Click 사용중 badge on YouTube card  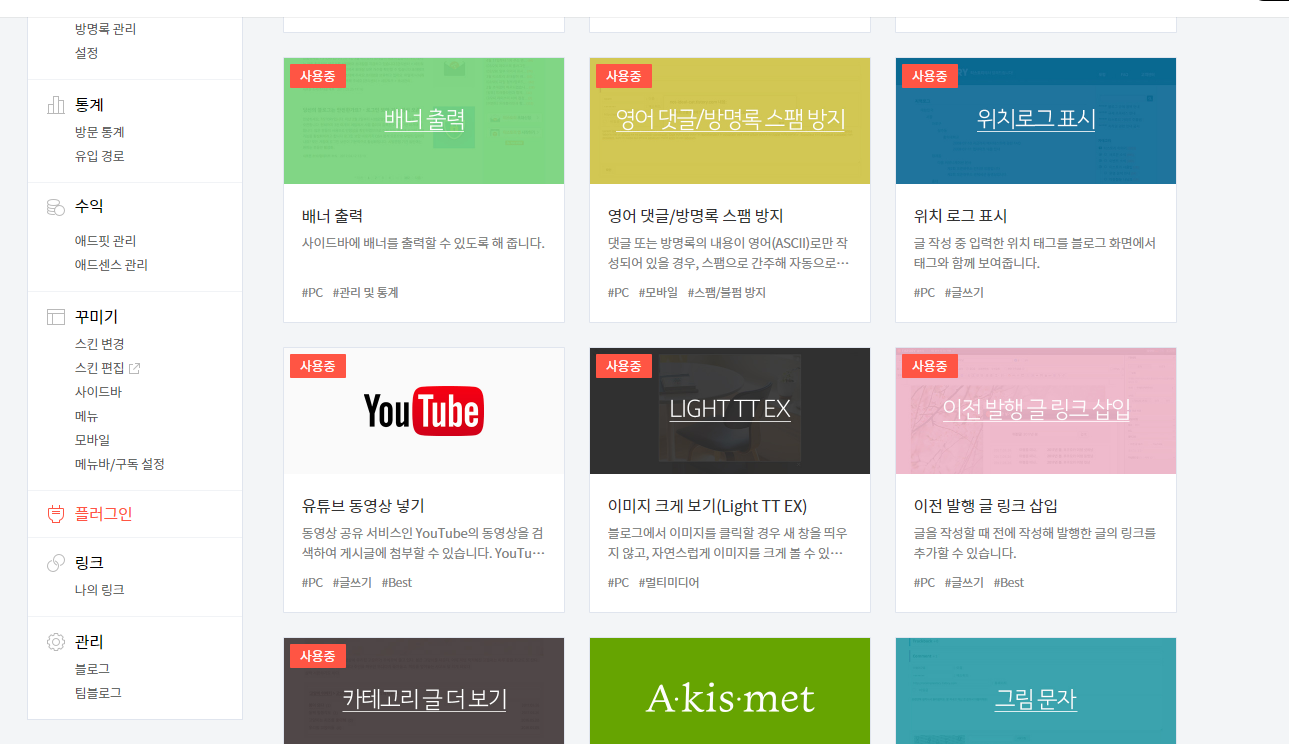[x=318, y=366]
